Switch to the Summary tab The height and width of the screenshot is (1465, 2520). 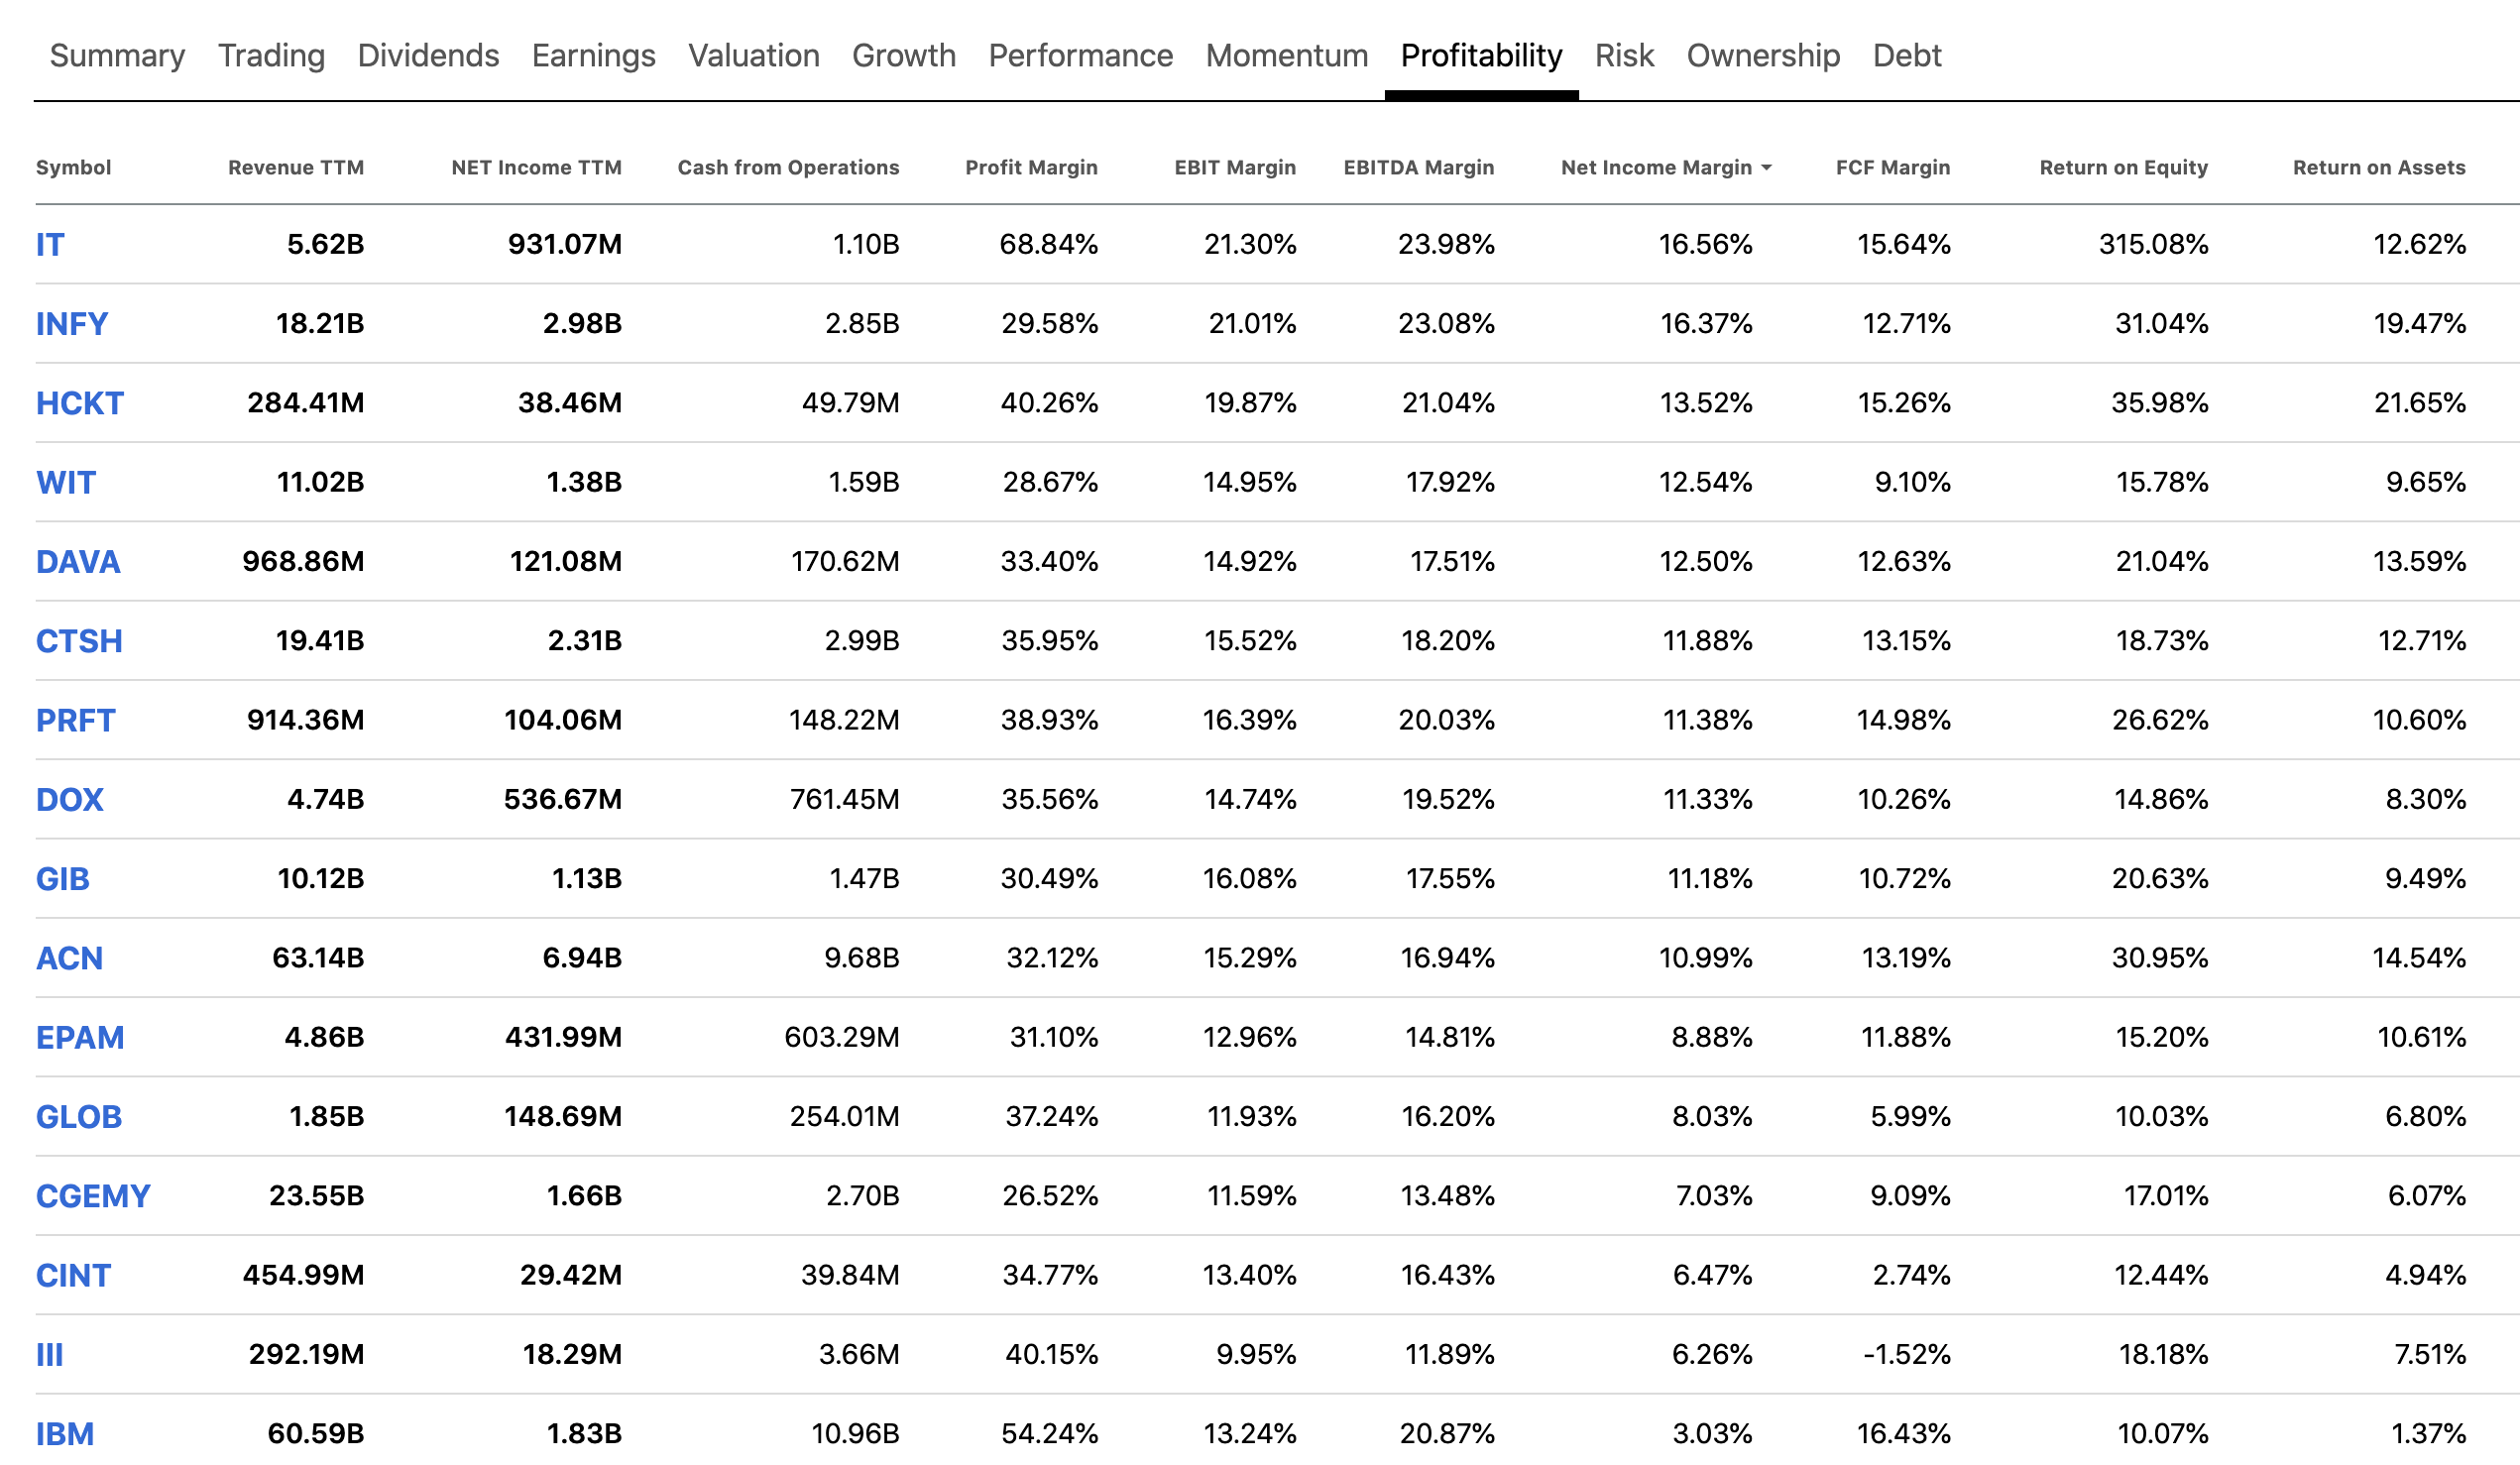(116, 55)
